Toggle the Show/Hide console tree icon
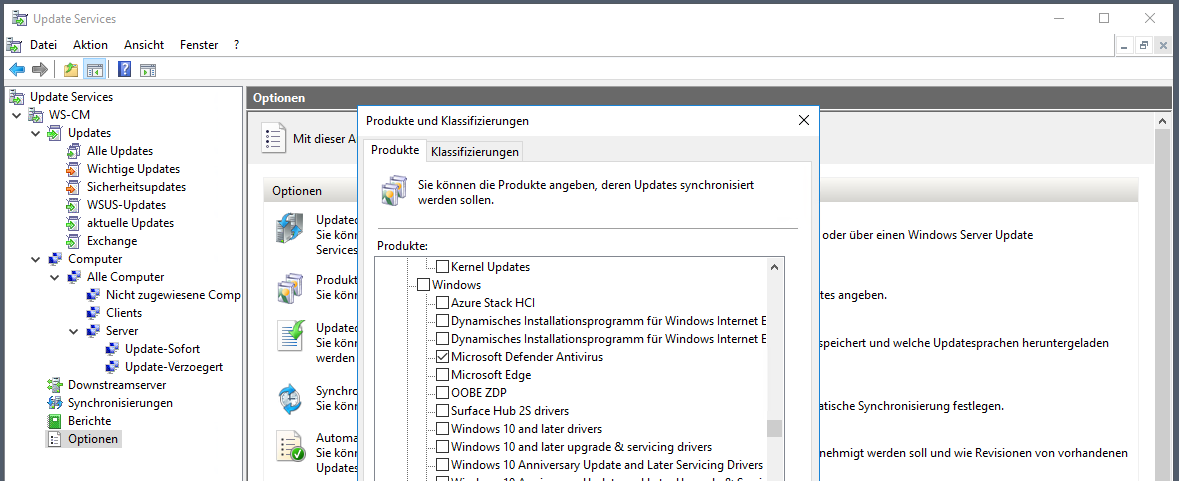 pyautogui.click(x=94, y=70)
